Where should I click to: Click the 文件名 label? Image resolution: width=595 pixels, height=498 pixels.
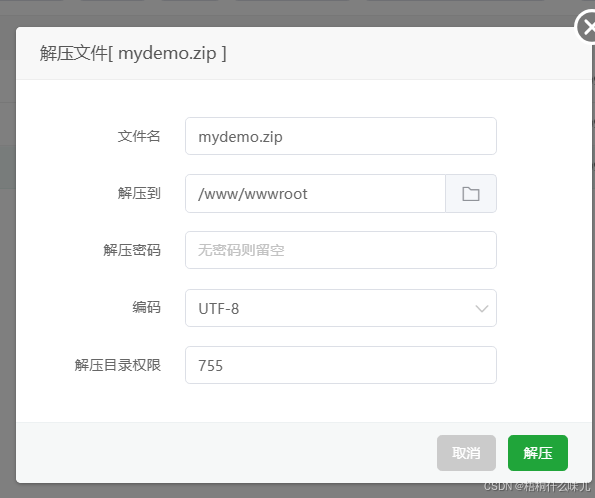pos(139,136)
